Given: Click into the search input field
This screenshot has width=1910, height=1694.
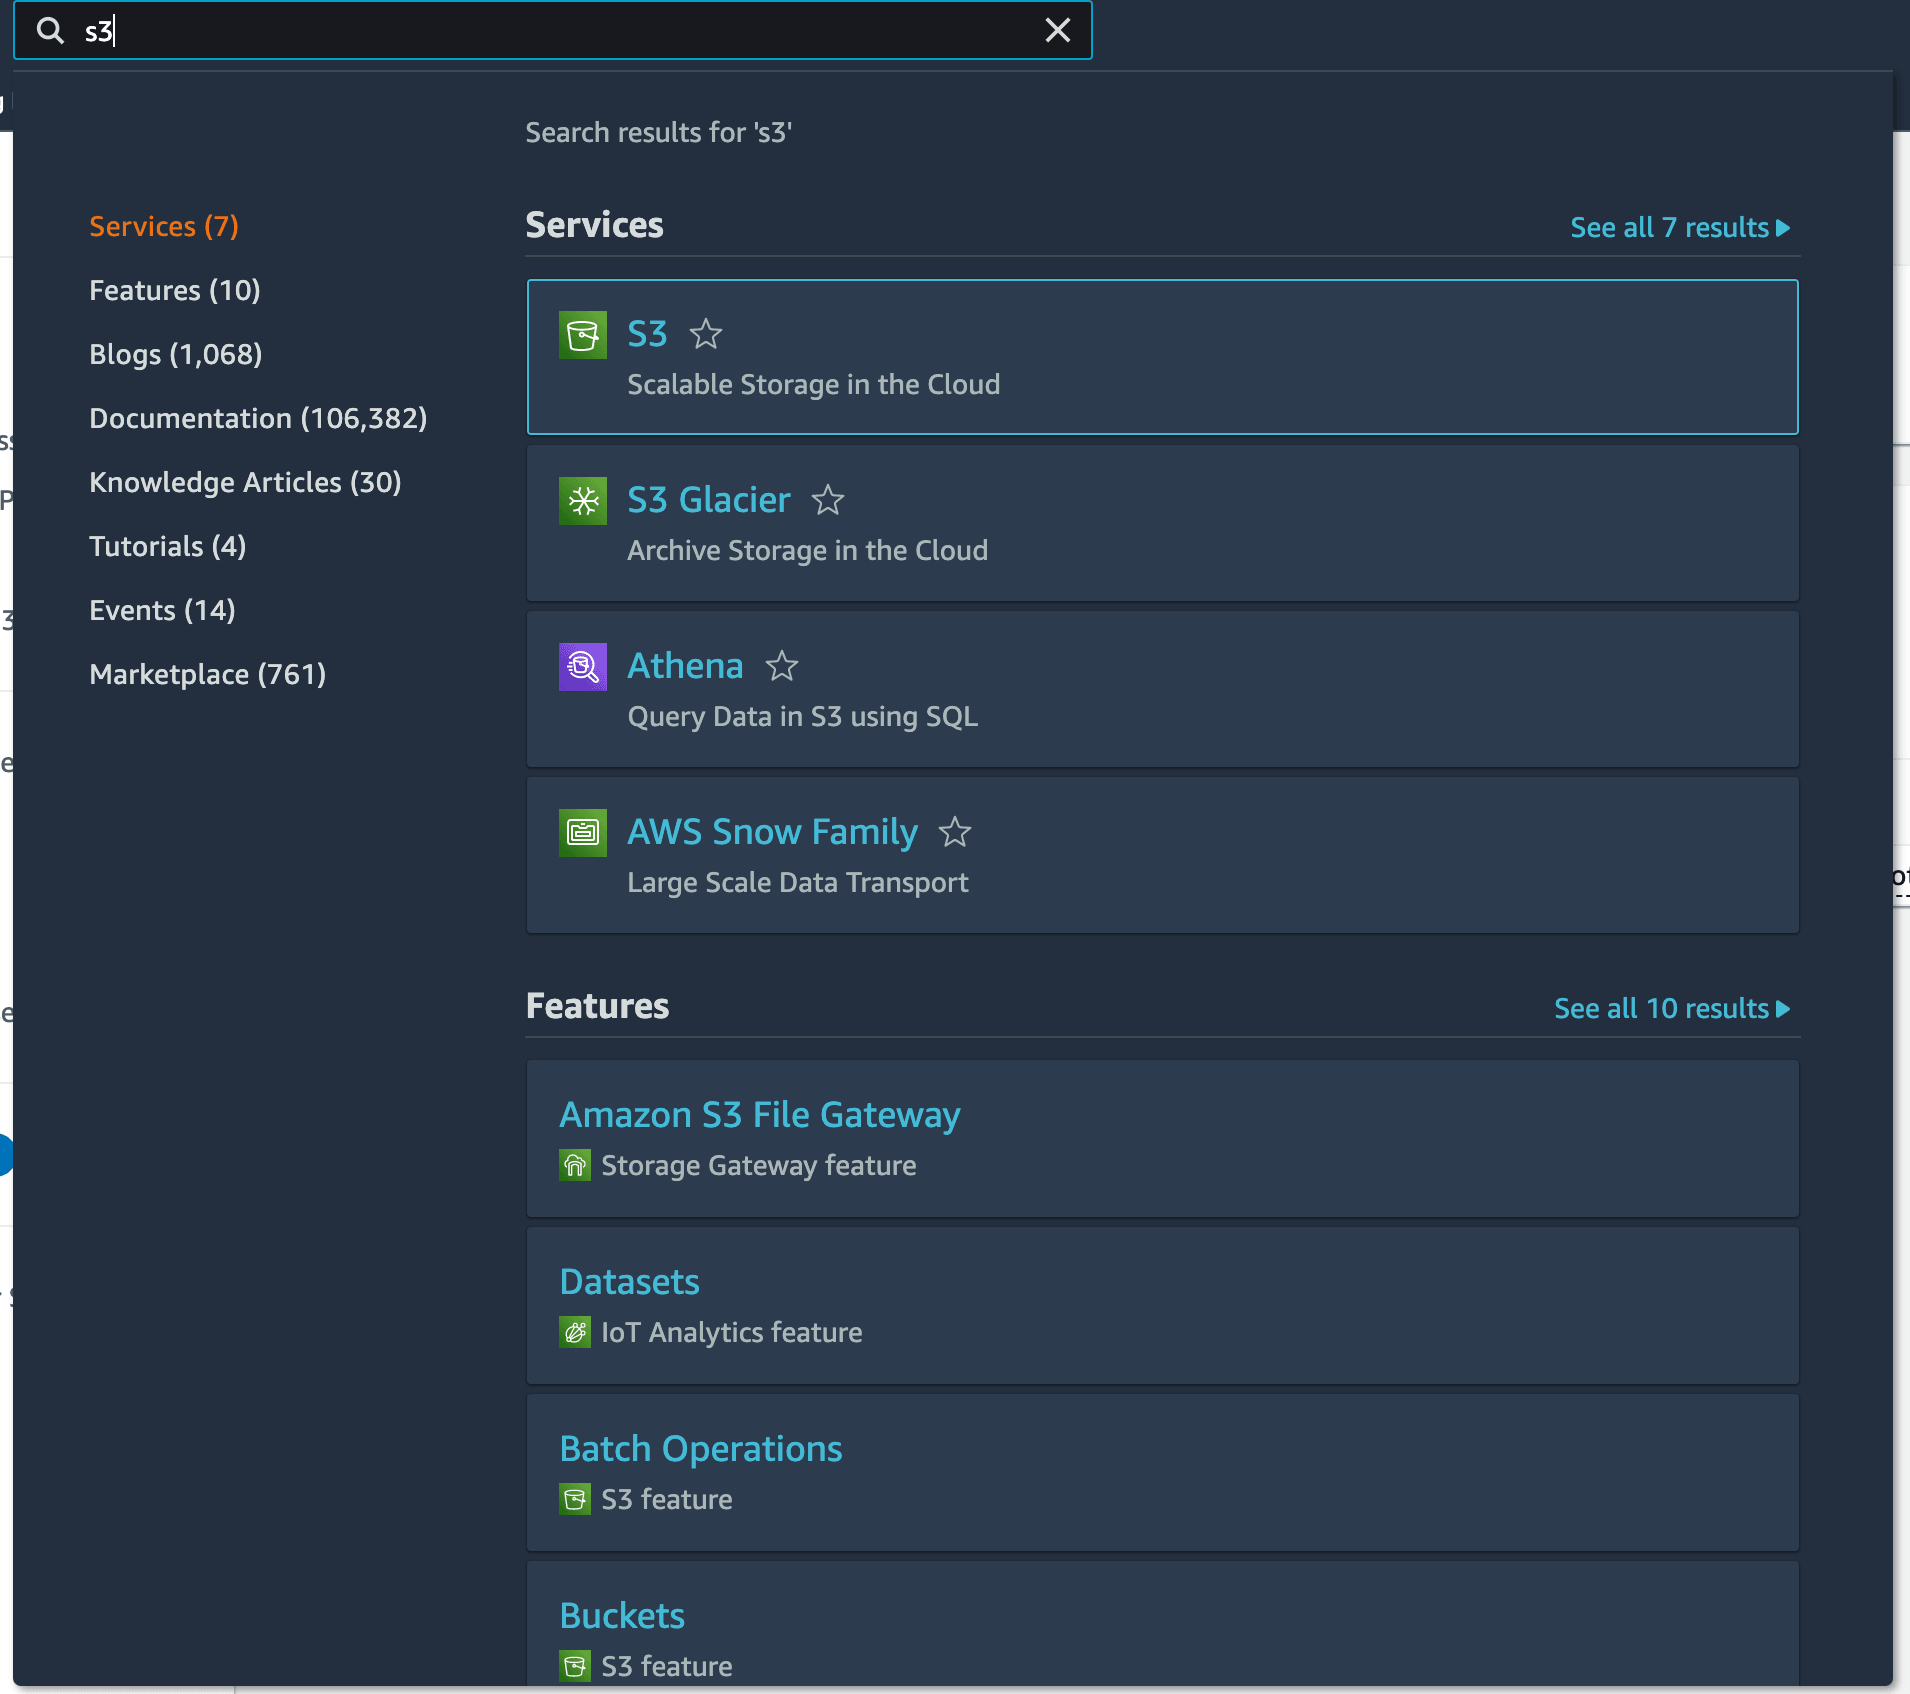Looking at the screenshot, I should point(560,31).
